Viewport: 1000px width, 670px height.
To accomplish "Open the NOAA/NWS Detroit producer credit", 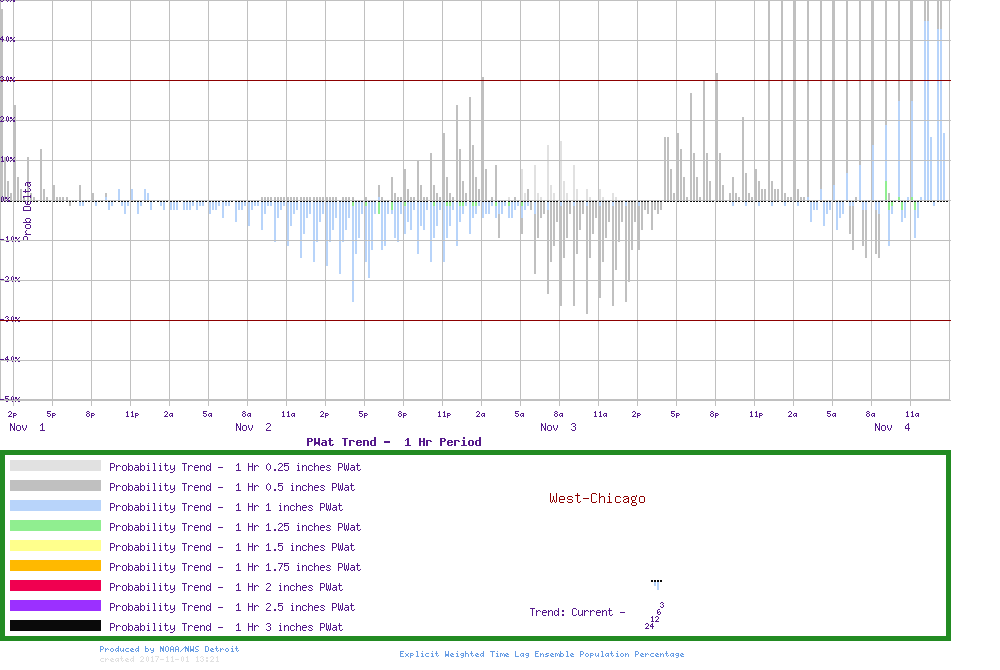I will (x=169, y=649).
